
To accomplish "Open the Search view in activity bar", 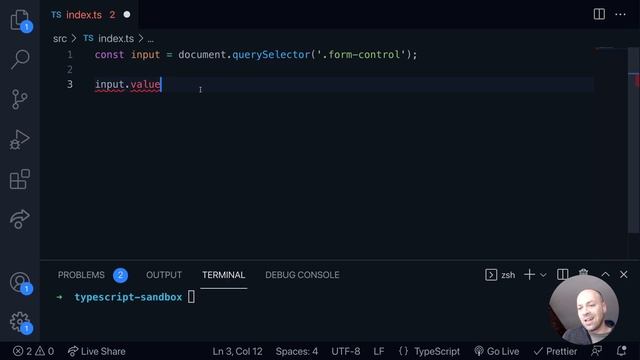I will [x=20, y=59].
